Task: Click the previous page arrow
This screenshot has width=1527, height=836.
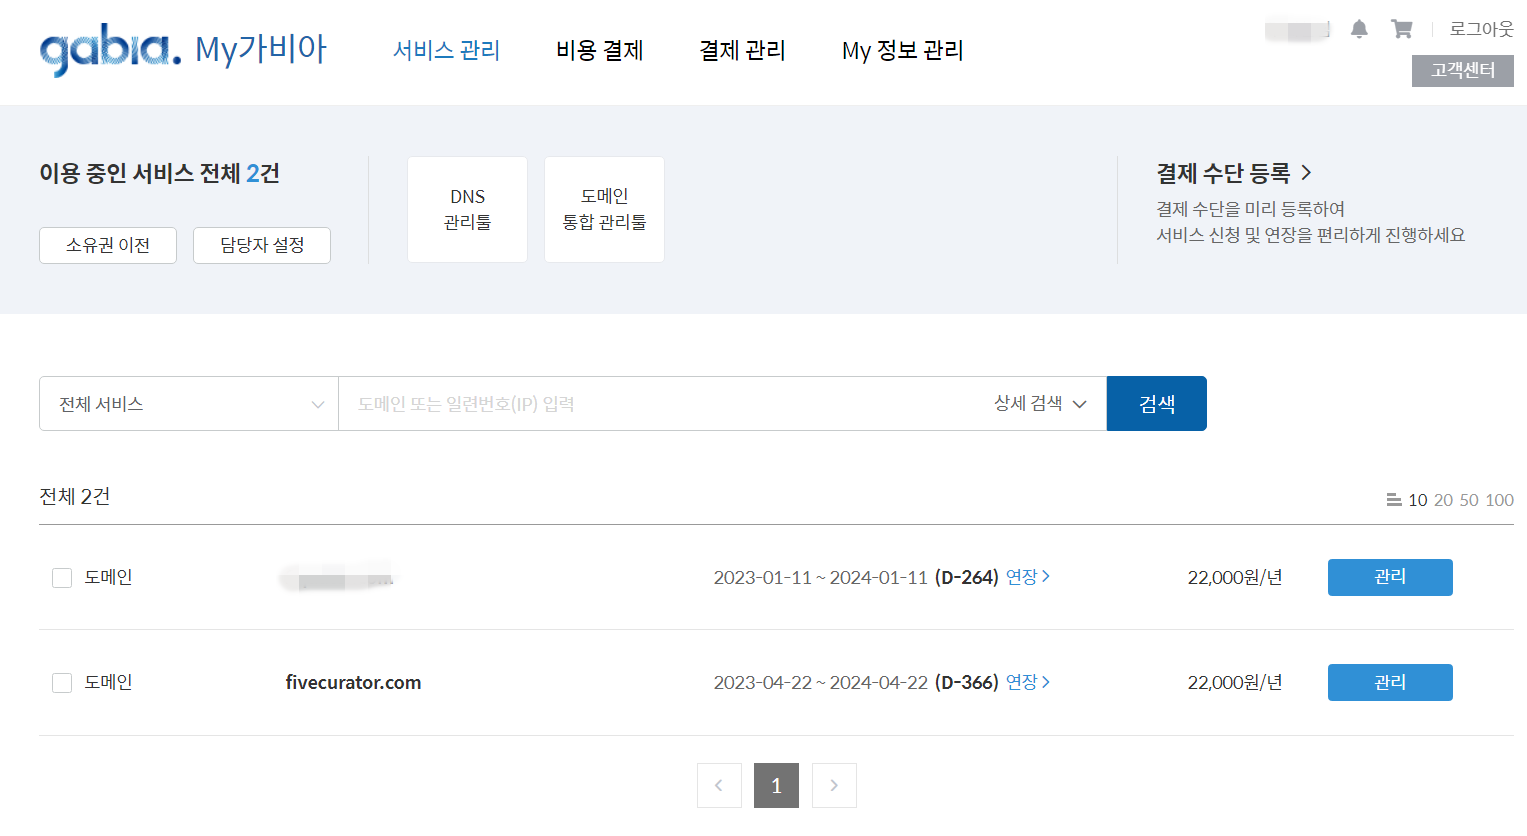Action: click(x=719, y=785)
